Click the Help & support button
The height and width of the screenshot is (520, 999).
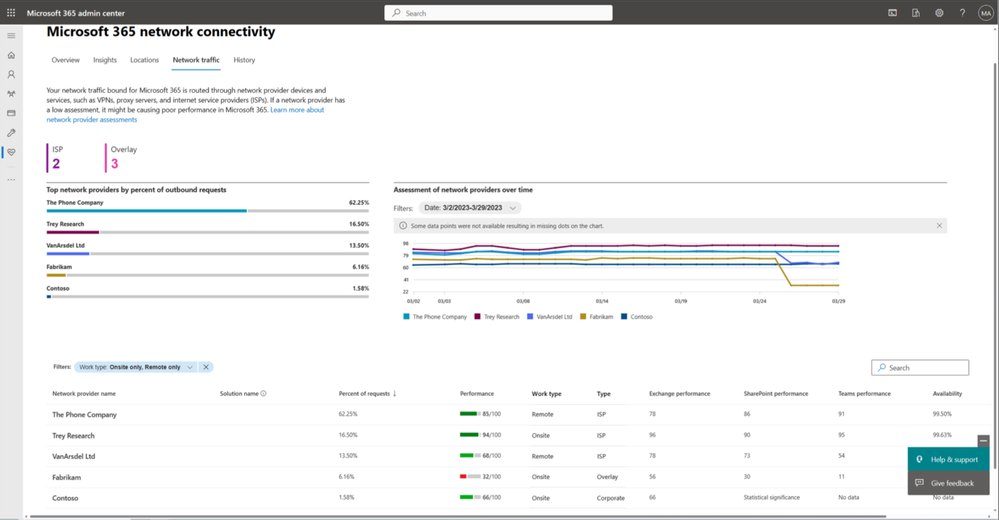[x=949, y=459]
